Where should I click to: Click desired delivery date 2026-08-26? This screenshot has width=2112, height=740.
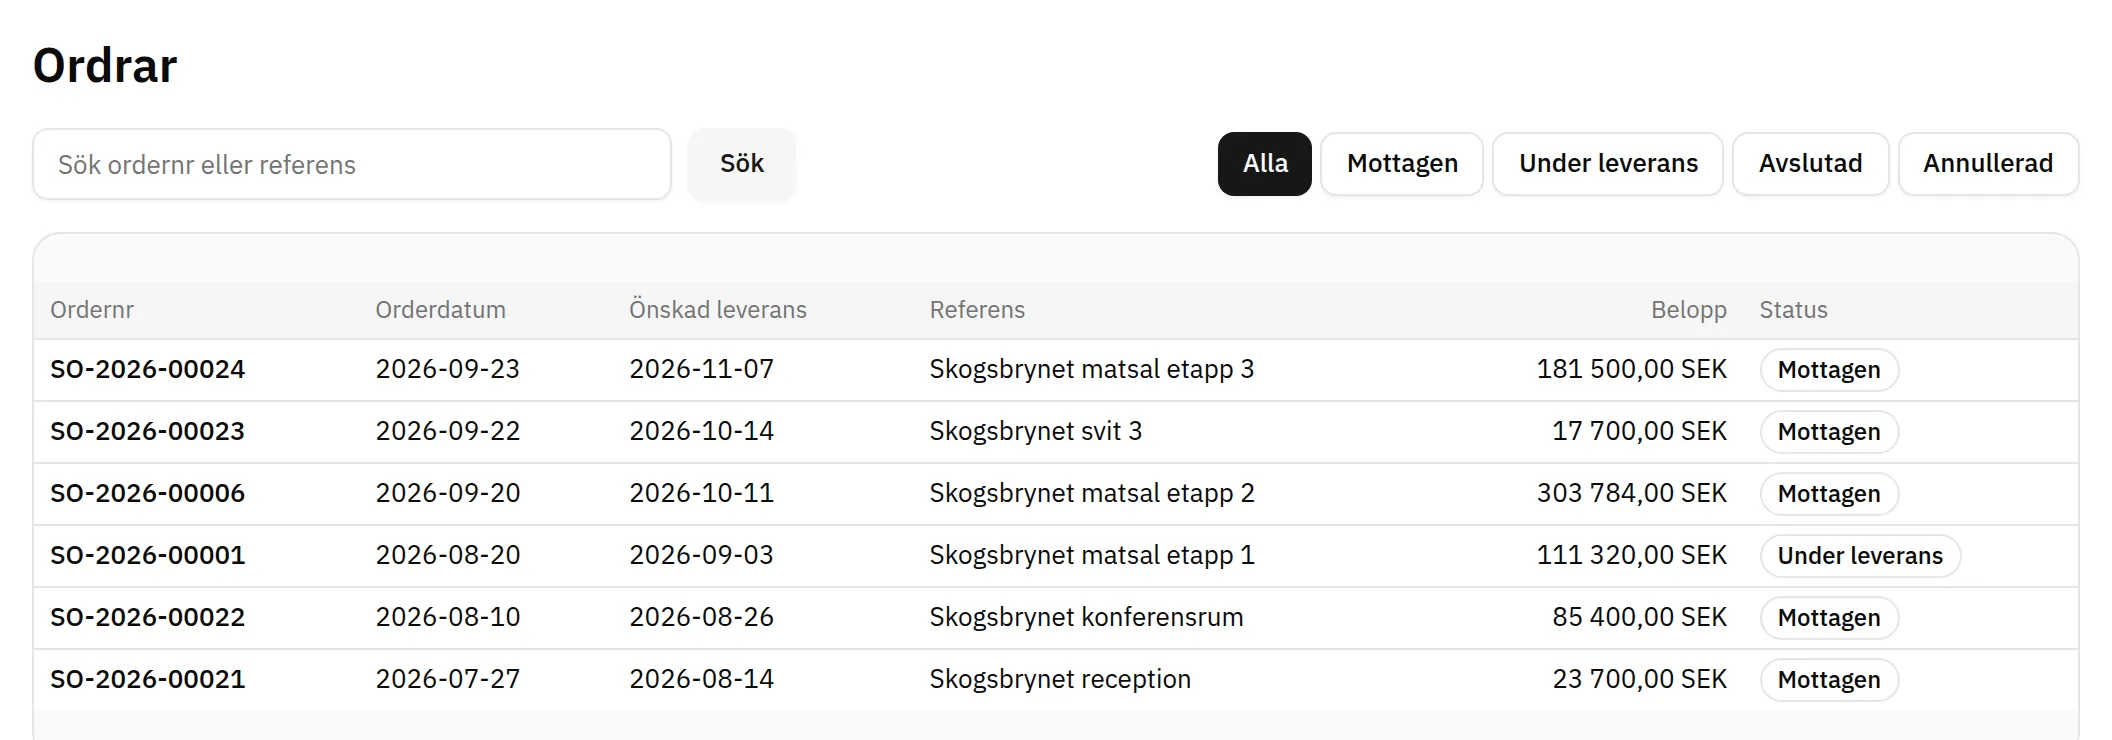point(702,618)
